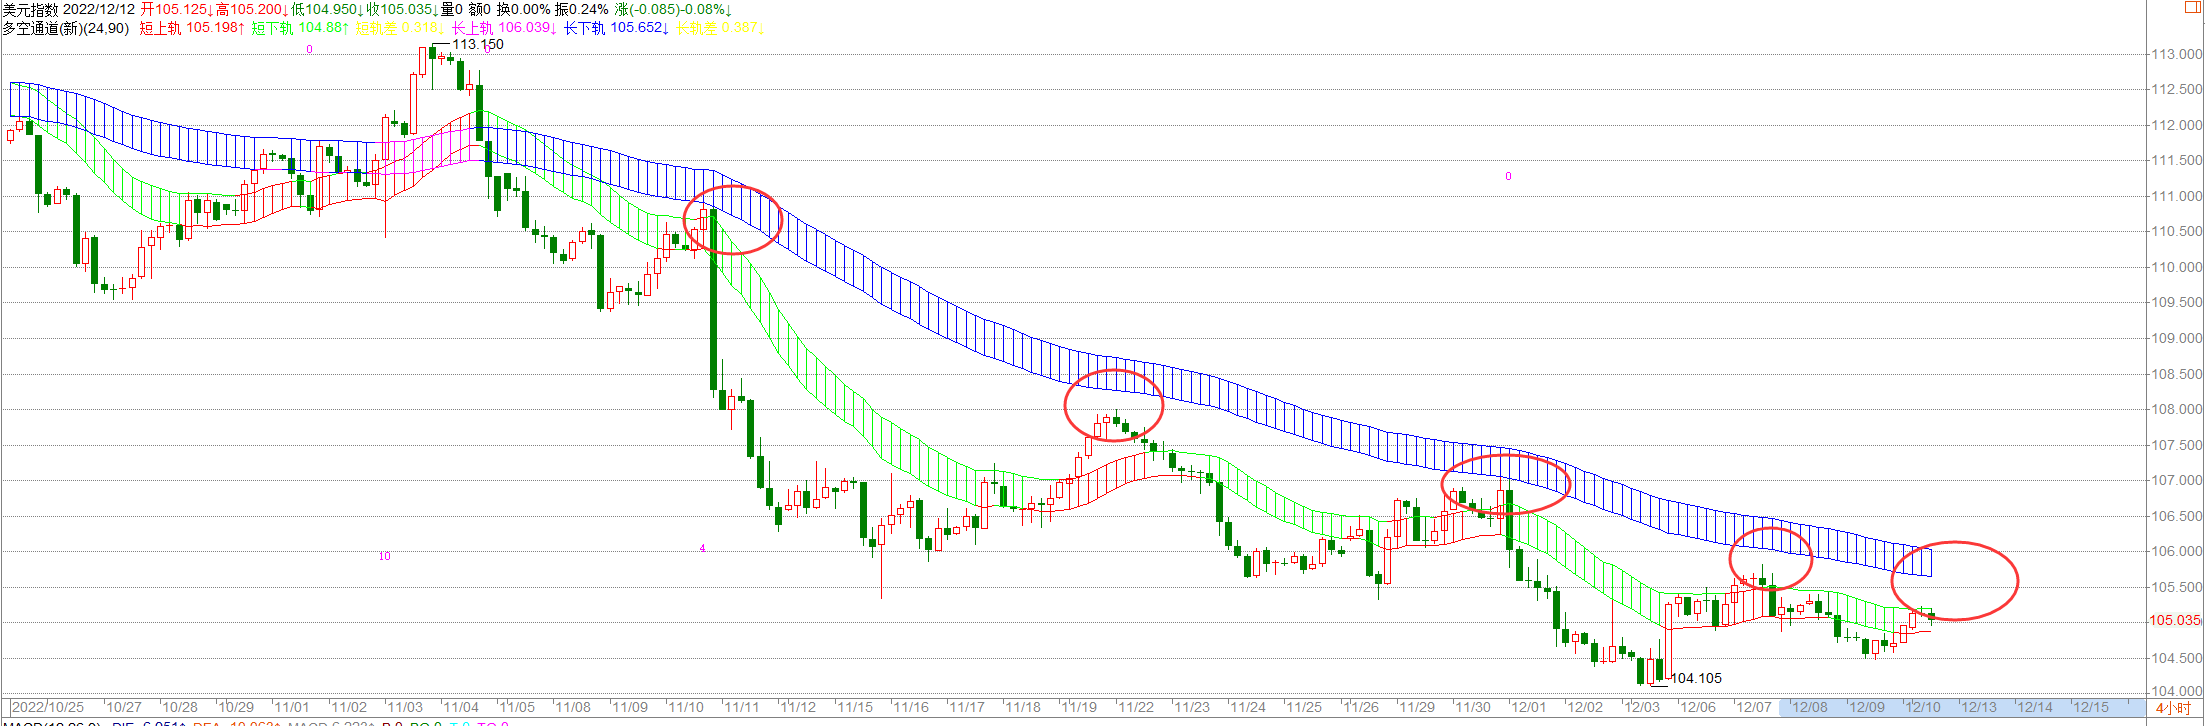
Task: Click the 113.150 high price marker
Action: [x=478, y=44]
